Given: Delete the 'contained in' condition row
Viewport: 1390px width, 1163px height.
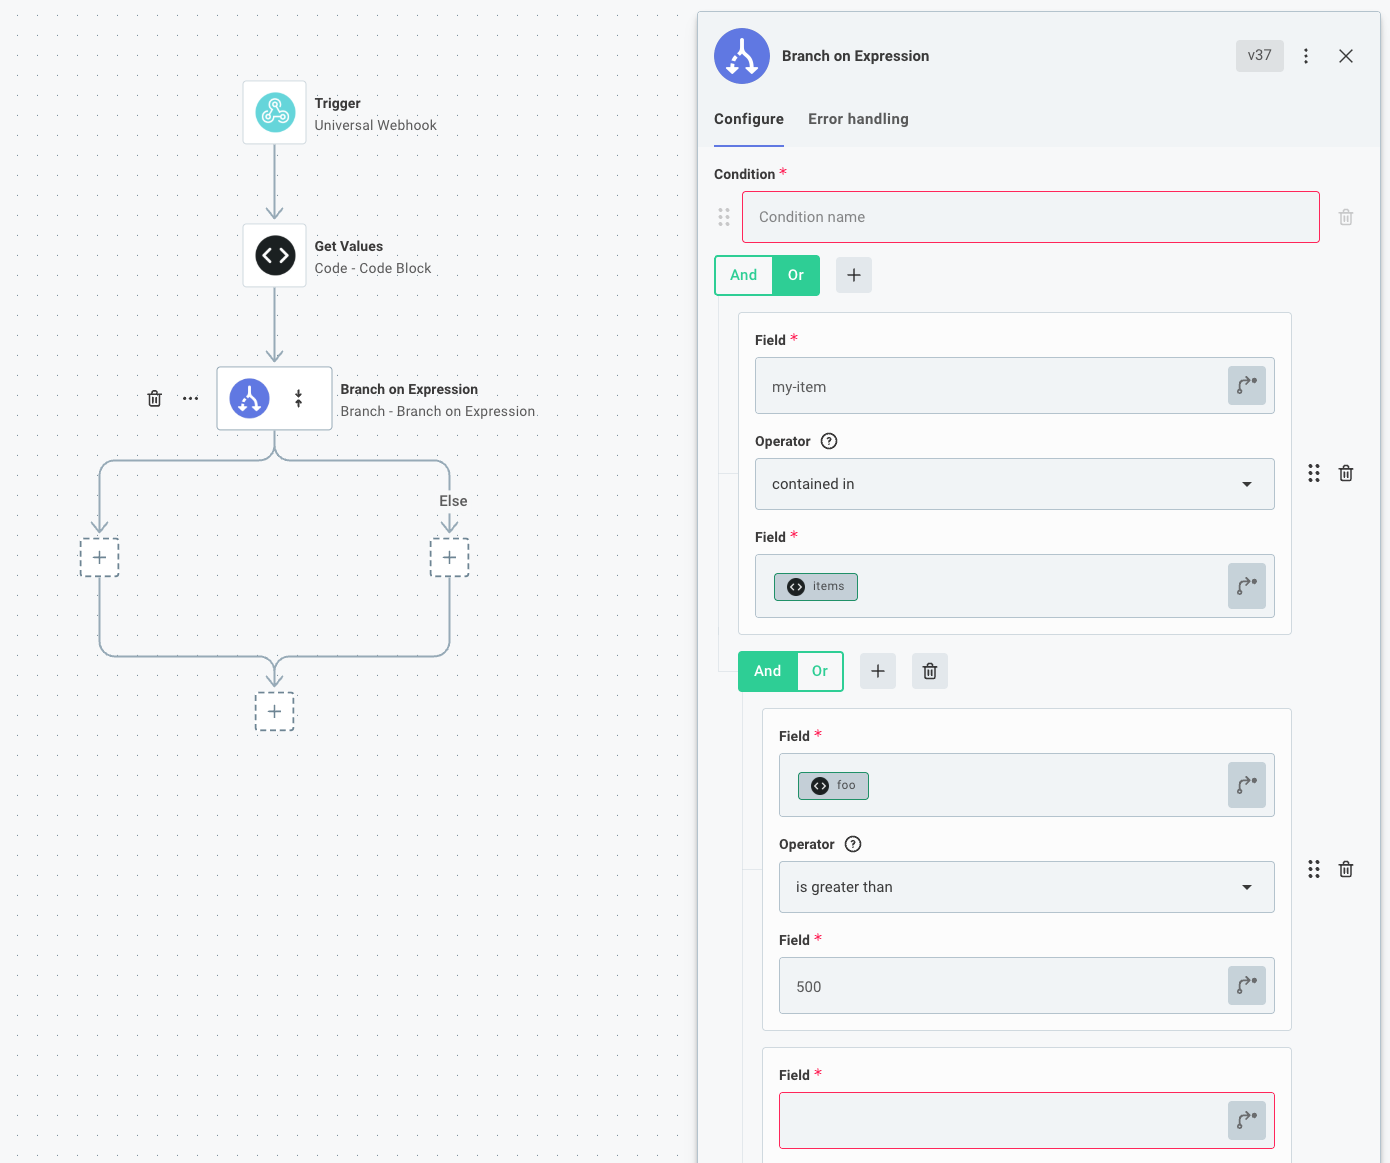Looking at the screenshot, I should pos(1346,474).
